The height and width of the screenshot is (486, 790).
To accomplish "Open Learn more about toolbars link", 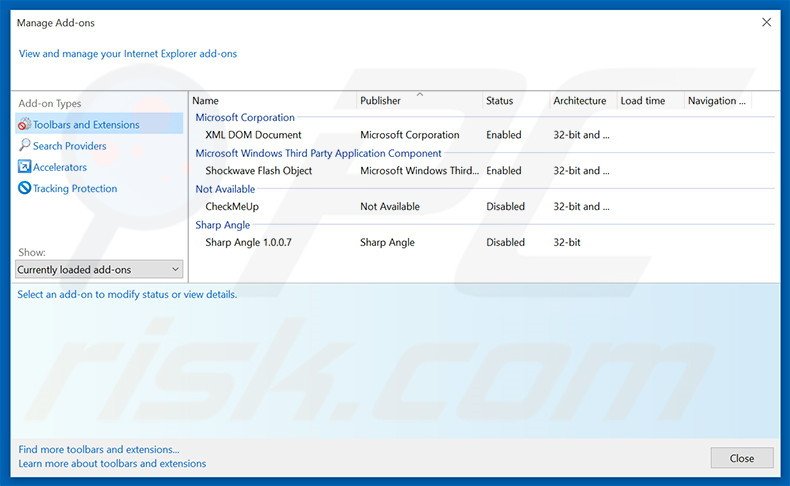I will [112, 464].
